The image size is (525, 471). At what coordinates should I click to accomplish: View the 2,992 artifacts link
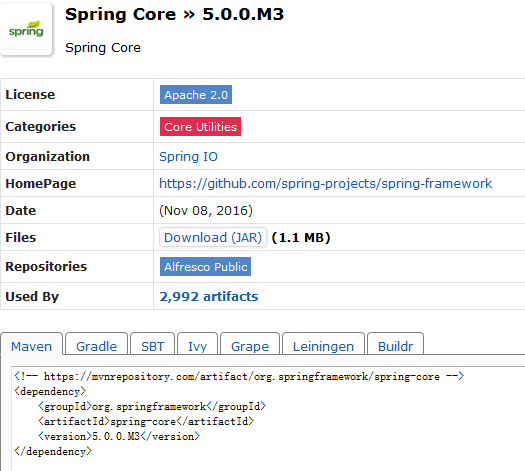pyautogui.click(x=209, y=297)
